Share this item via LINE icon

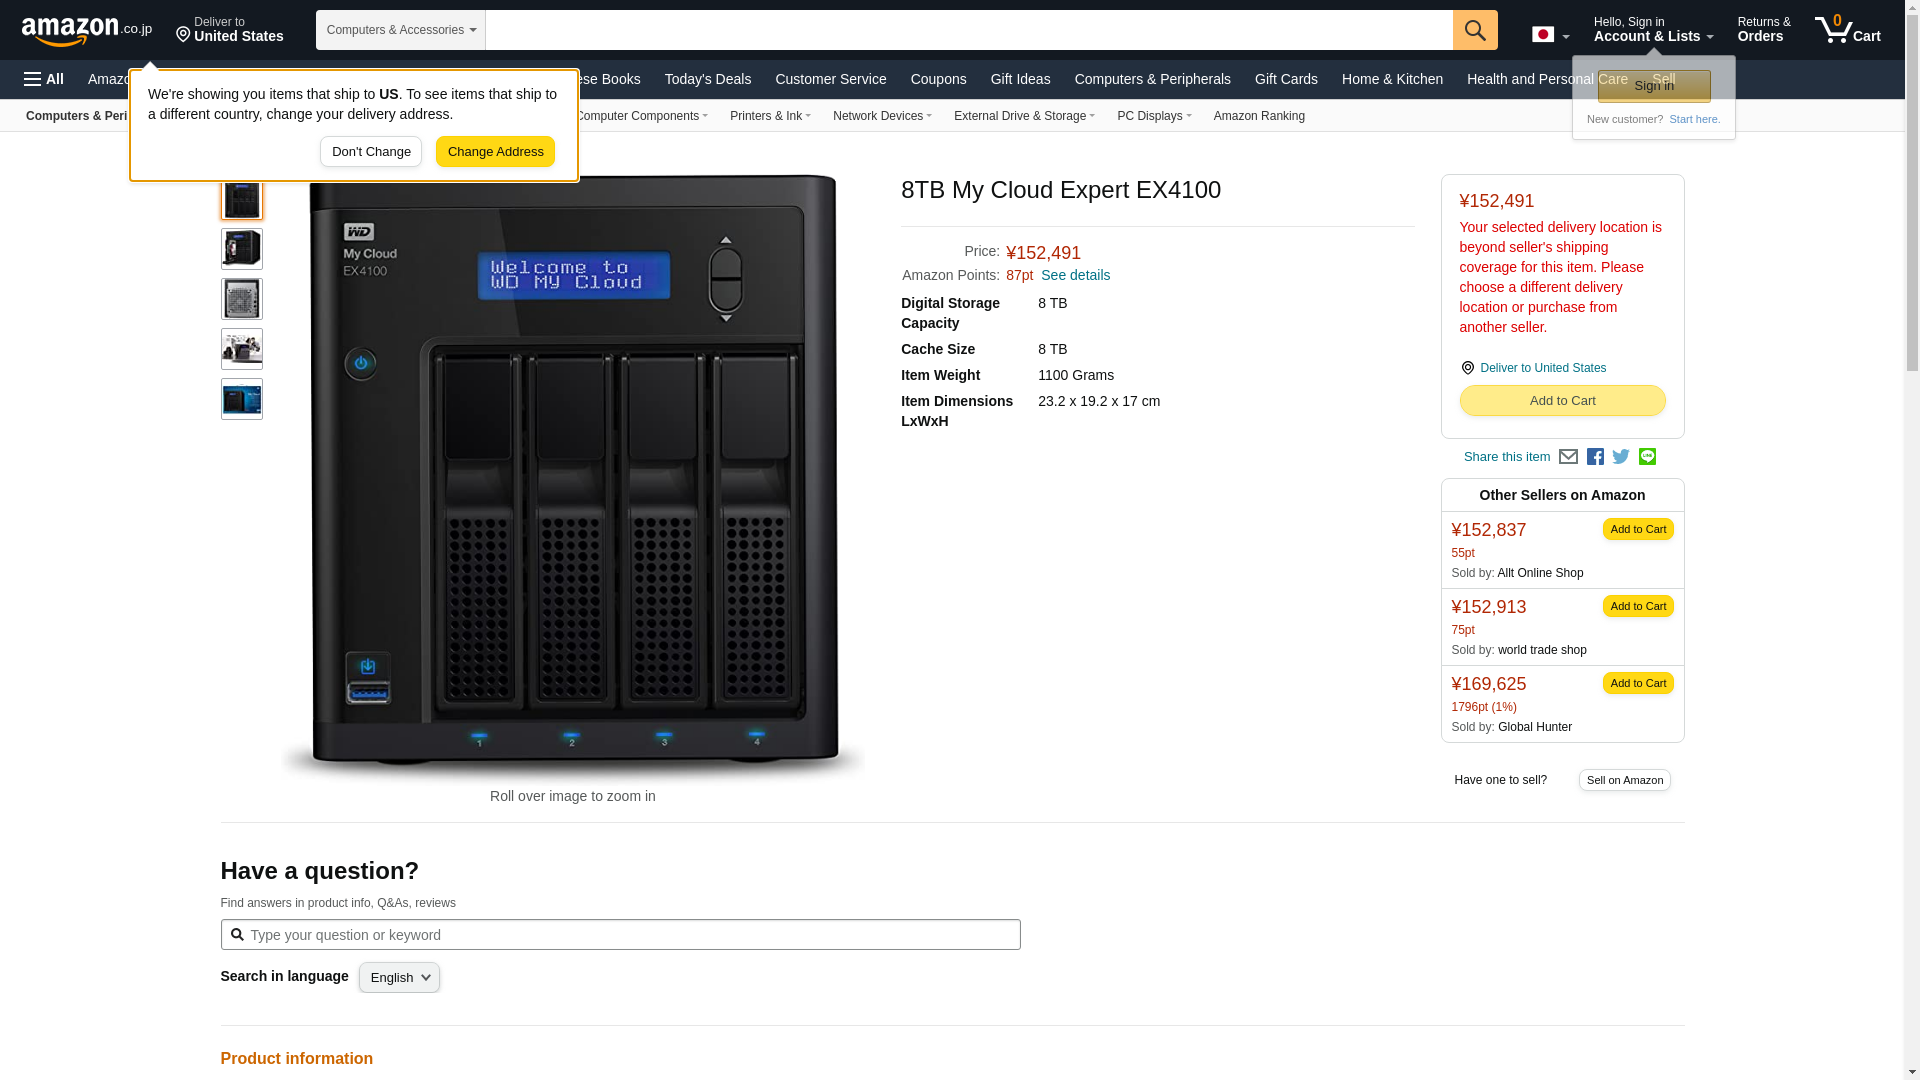point(1647,457)
